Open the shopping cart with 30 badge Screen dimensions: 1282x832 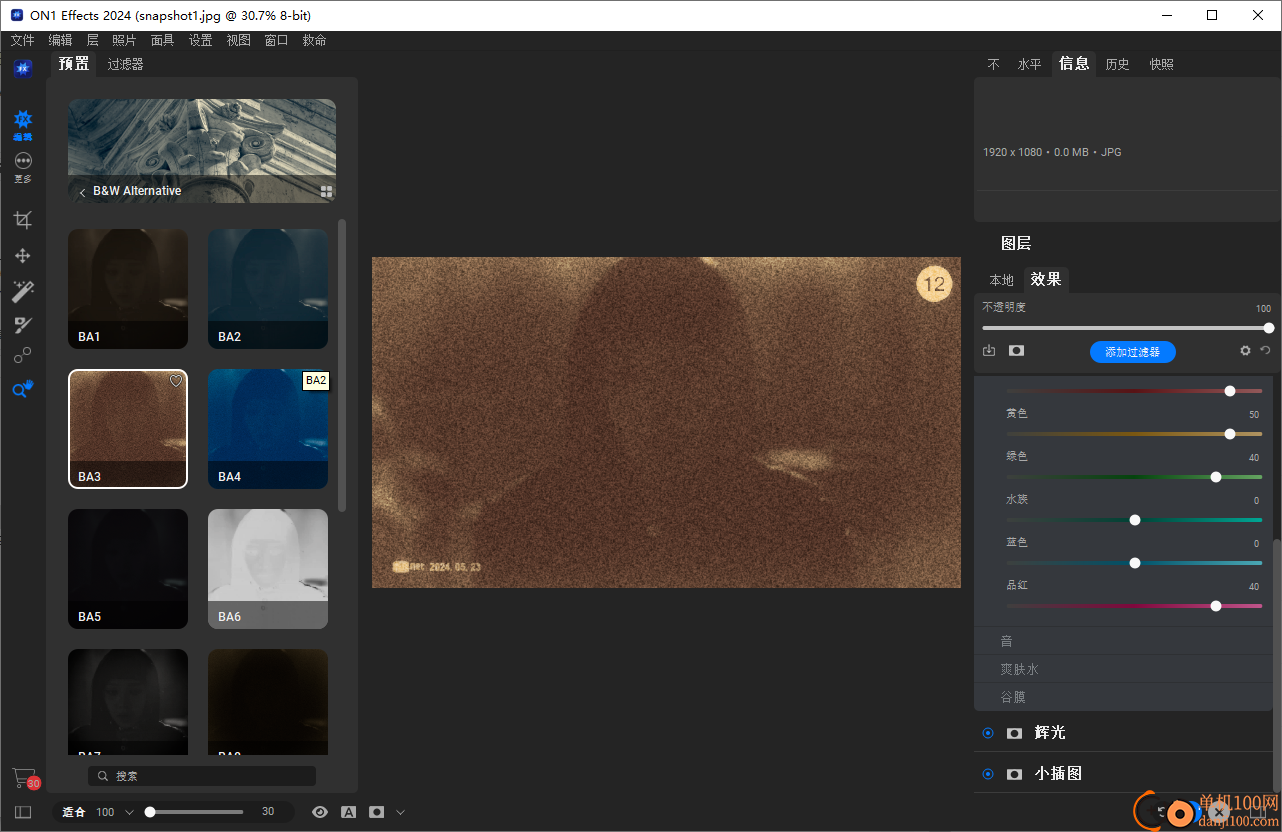tap(24, 778)
